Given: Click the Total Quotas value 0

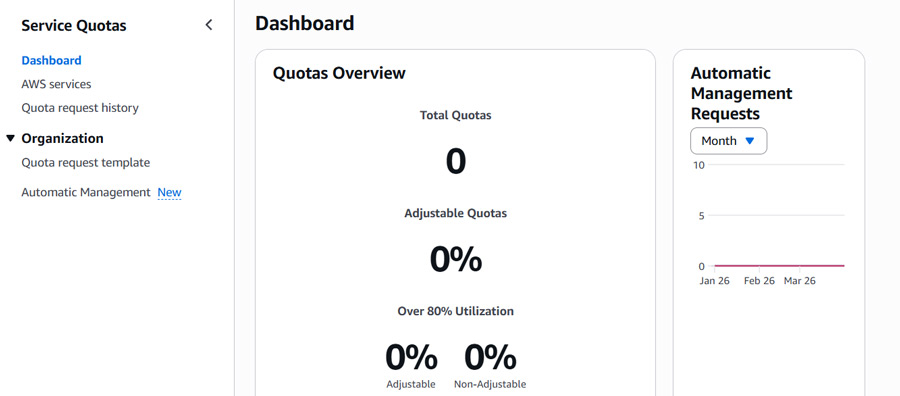Looking at the screenshot, I should pos(456,161).
